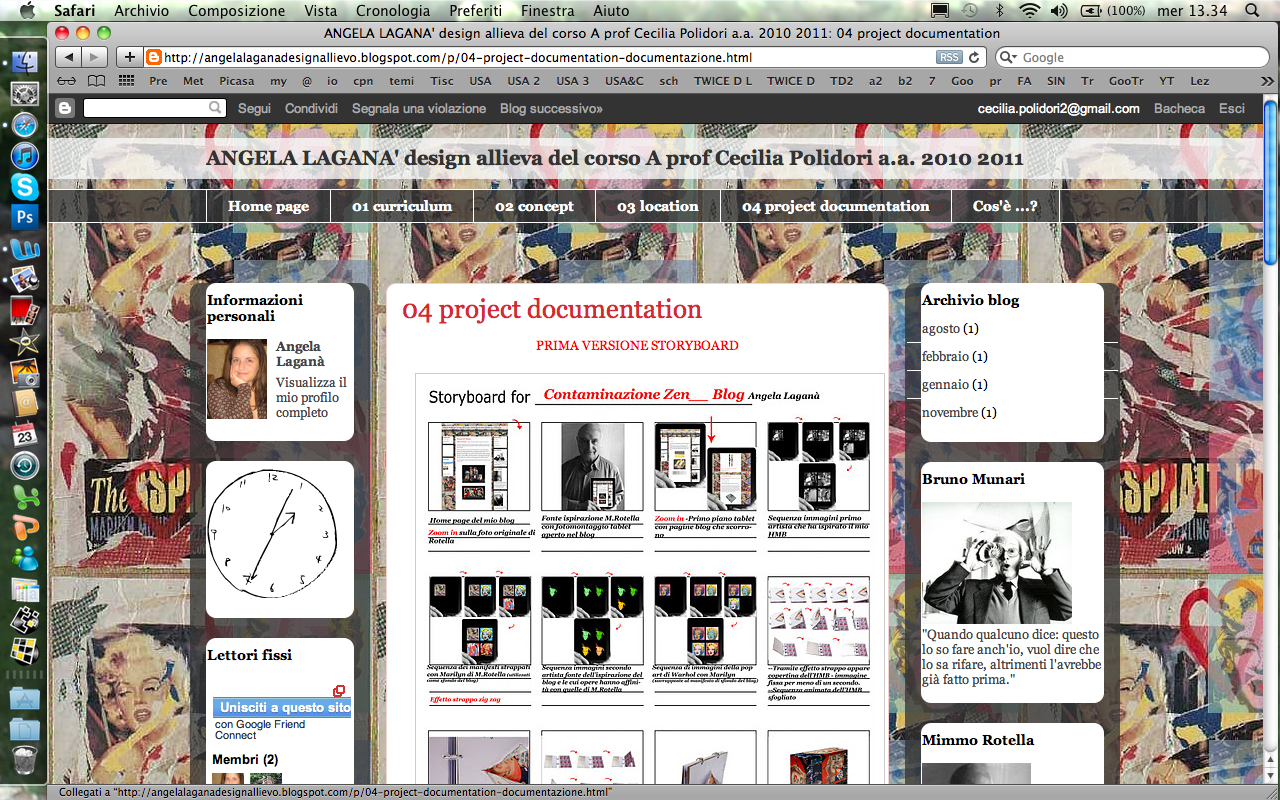Click Esci to log out
Image resolution: width=1280 pixels, height=800 pixels.
click(1232, 108)
